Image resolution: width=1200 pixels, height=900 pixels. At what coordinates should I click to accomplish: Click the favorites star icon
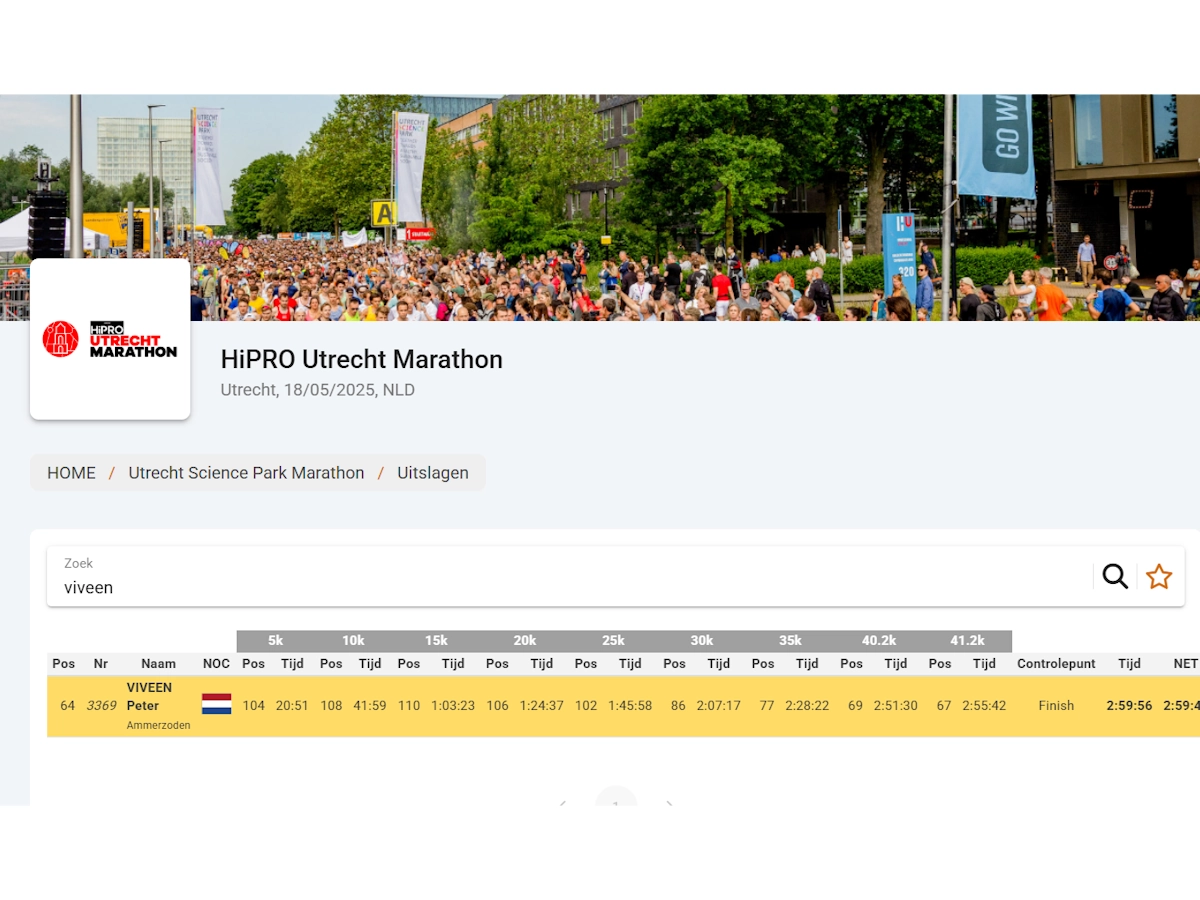[x=1159, y=576]
